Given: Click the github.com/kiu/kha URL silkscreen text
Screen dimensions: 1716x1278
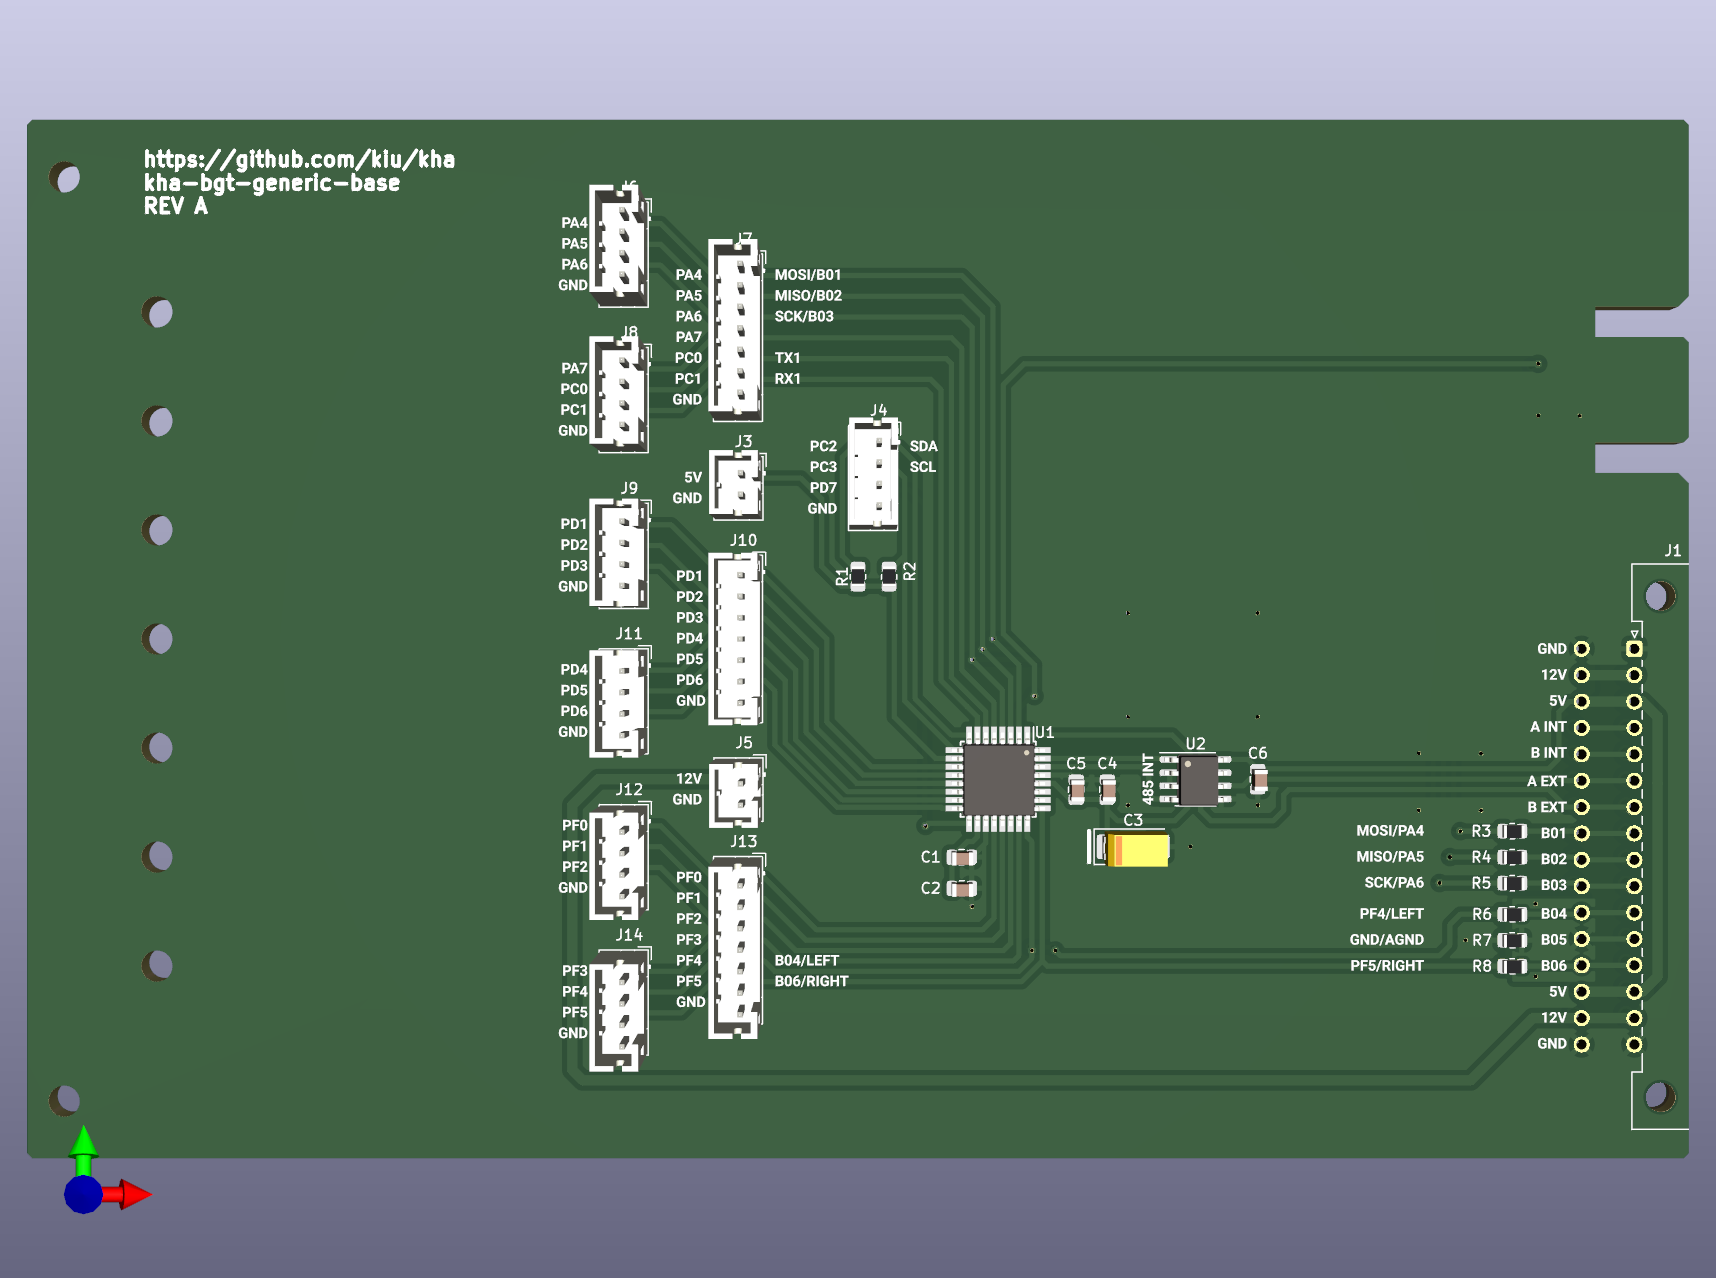Looking at the screenshot, I should click(x=299, y=159).
